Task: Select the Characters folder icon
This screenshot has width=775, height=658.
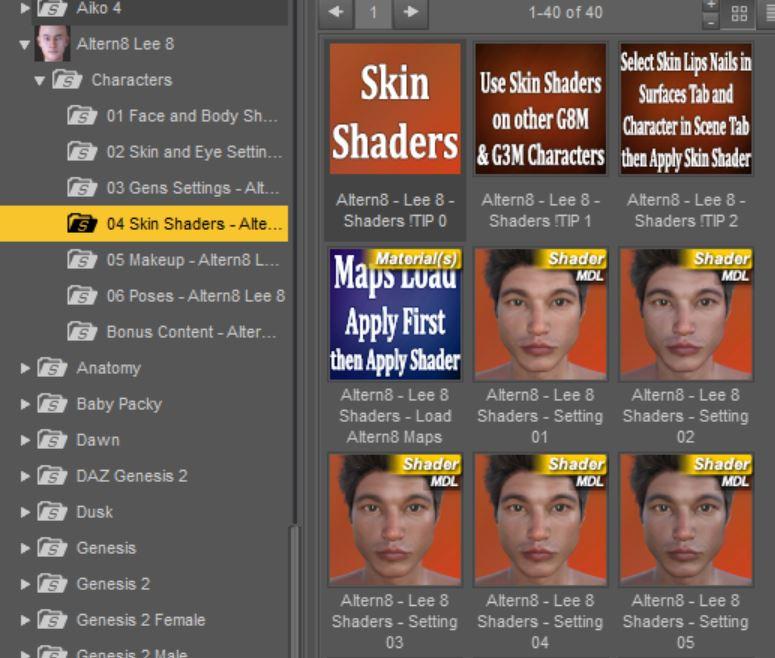Action: (67, 80)
